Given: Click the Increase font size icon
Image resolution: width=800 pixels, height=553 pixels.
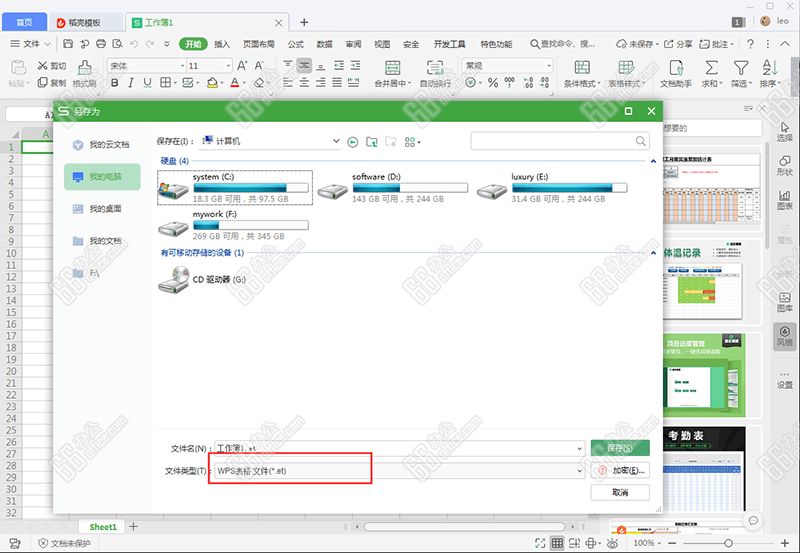Looking at the screenshot, I should 242,65.
